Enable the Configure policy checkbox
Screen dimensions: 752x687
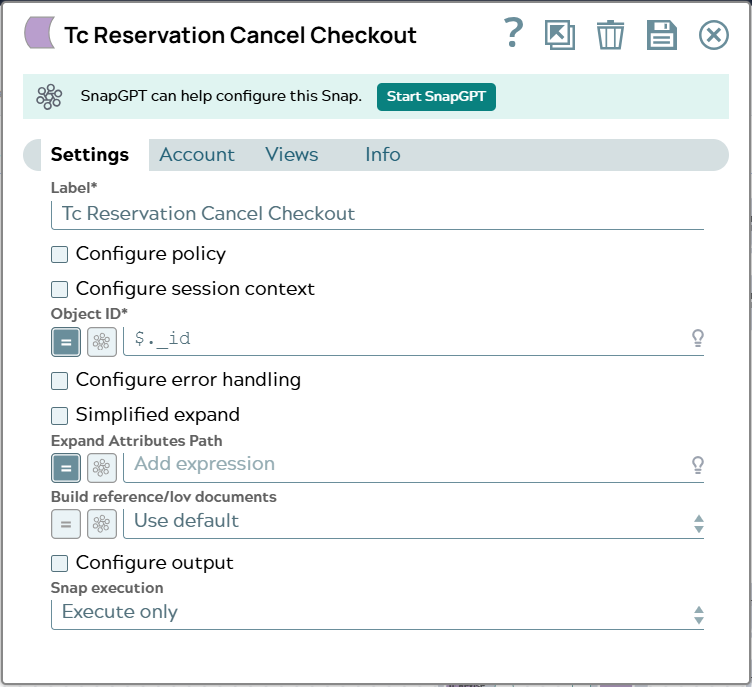(x=59, y=254)
